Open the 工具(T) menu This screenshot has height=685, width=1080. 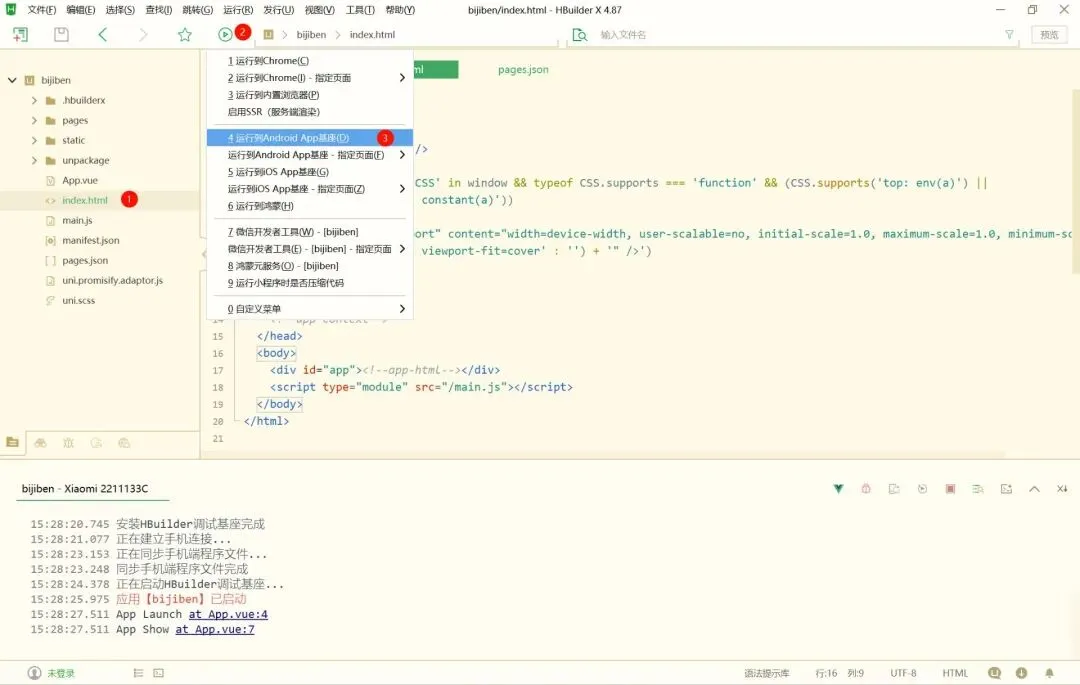click(360, 10)
